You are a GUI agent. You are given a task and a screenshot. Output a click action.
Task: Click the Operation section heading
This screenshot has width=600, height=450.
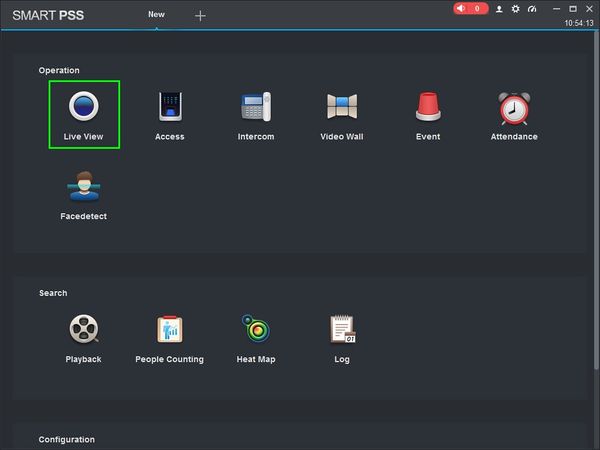(59, 70)
